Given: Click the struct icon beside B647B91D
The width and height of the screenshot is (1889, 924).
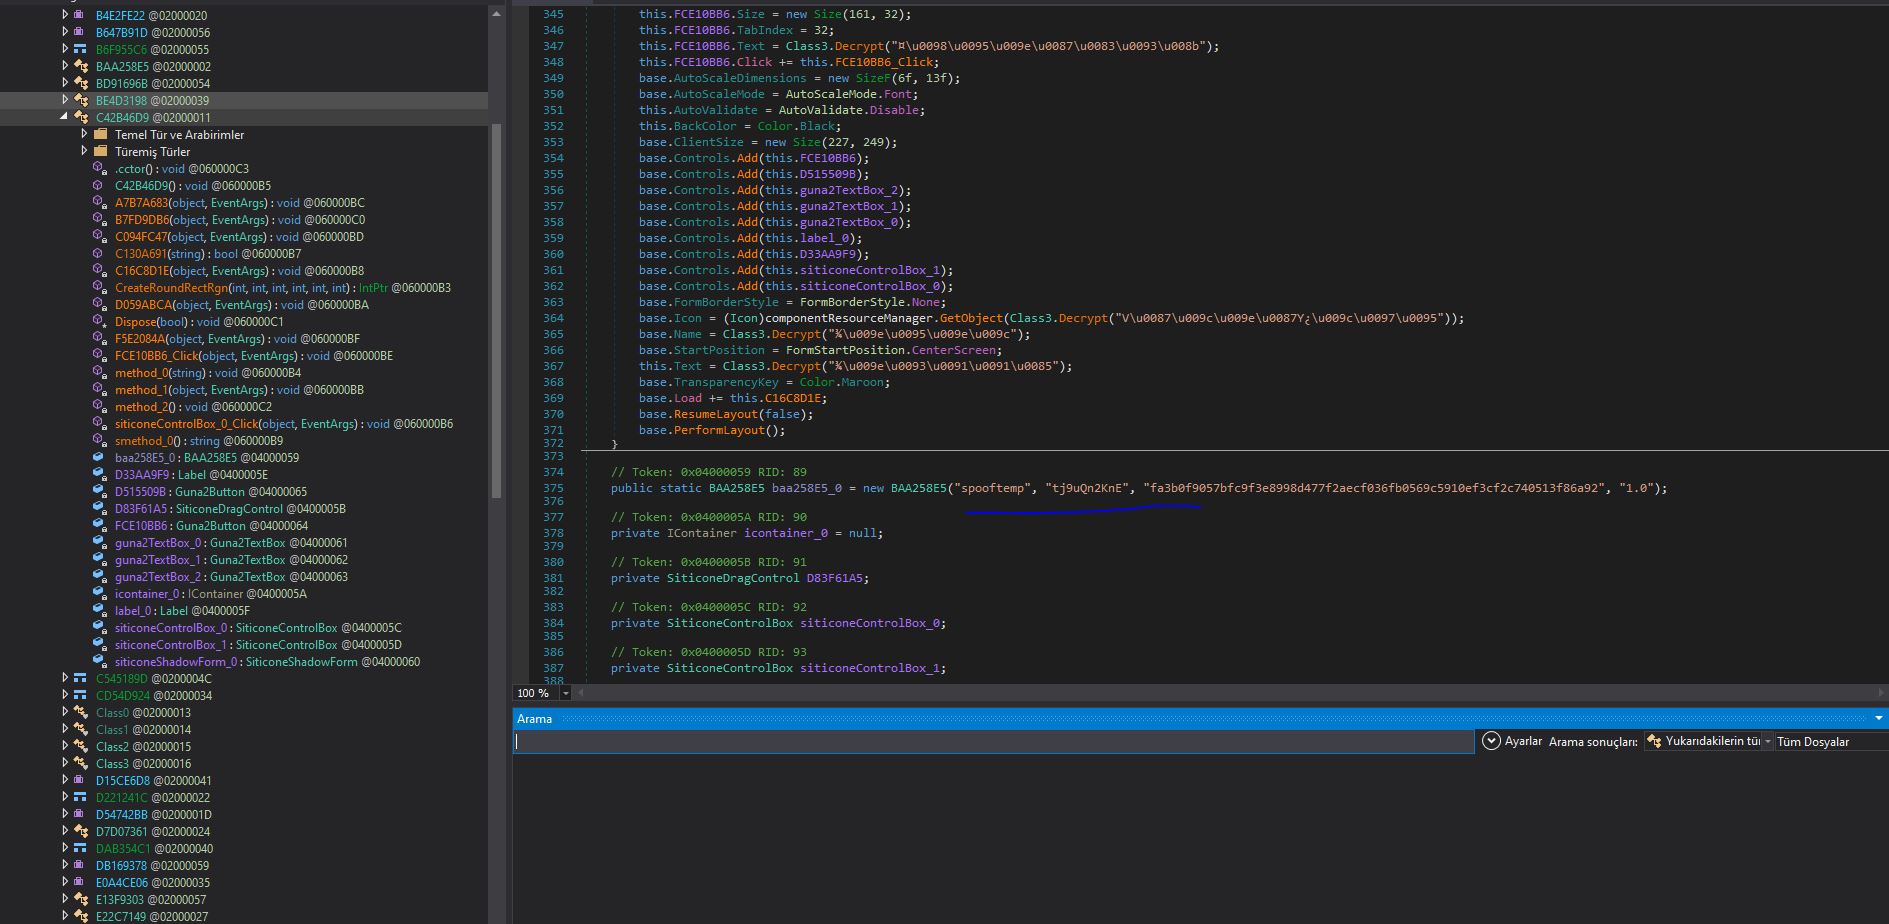Looking at the screenshot, I should (80, 33).
